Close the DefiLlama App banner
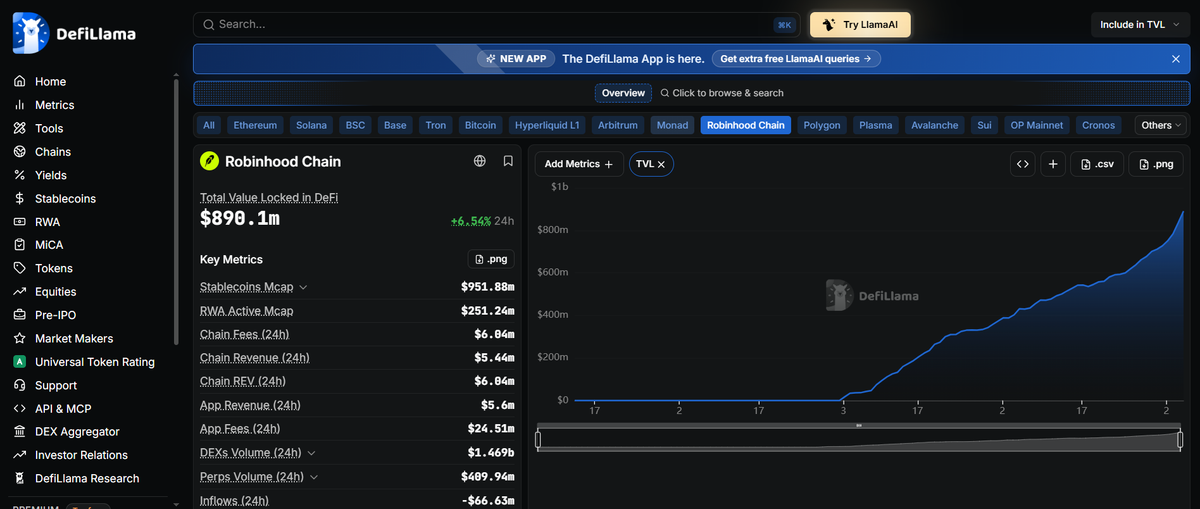The height and width of the screenshot is (509, 1200). [1176, 59]
